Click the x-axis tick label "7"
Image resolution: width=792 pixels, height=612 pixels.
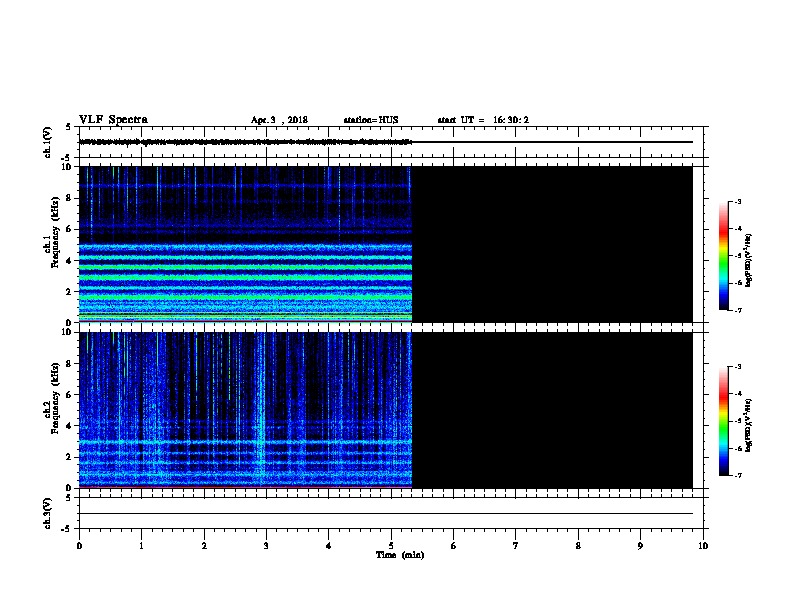pyautogui.click(x=516, y=546)
